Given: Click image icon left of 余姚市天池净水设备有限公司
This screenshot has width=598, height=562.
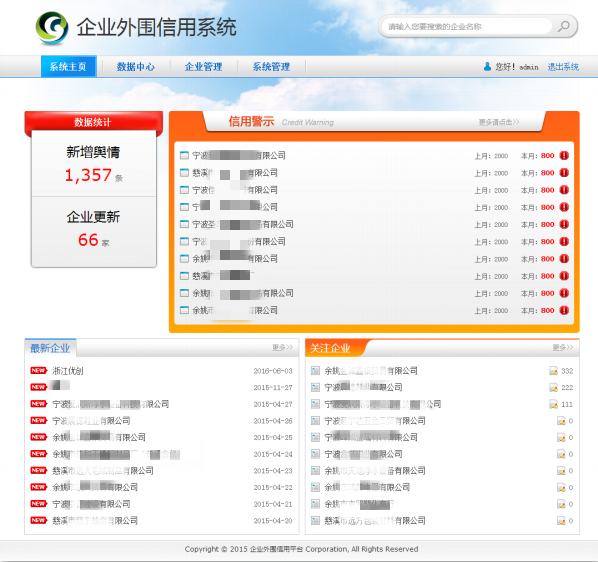Looking at the screenshot, I should [315, 470].
